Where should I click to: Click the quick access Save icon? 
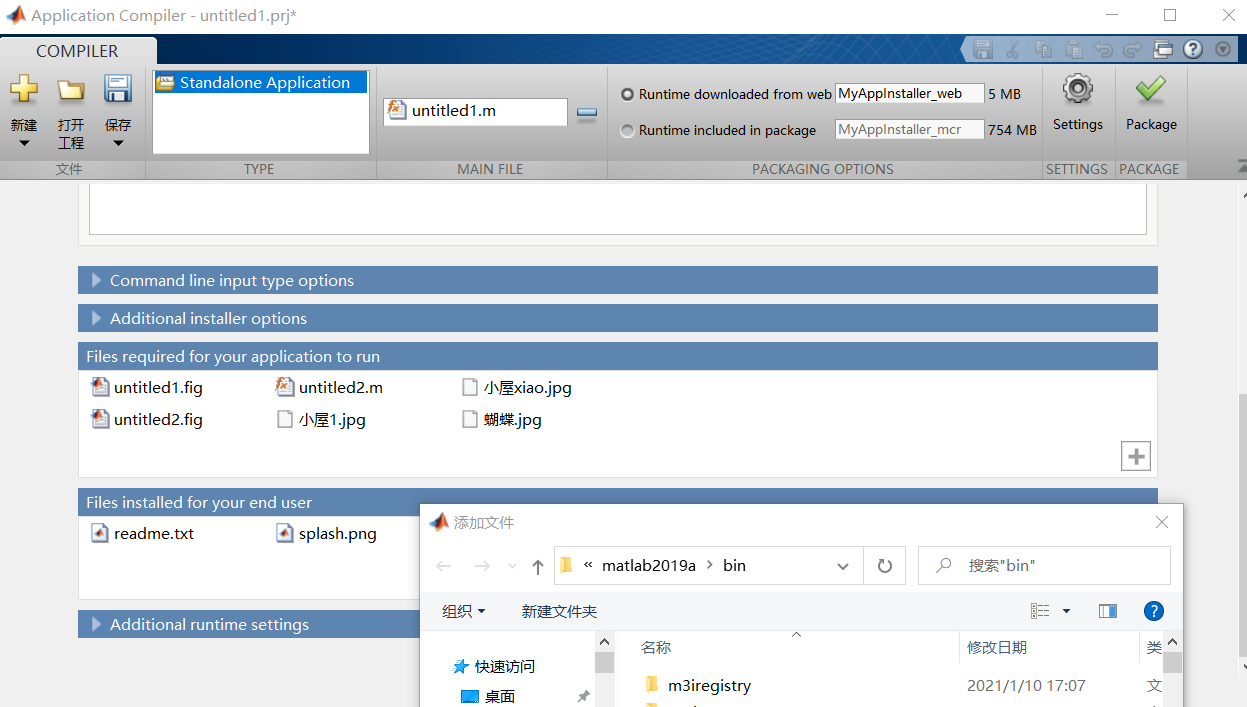(x=983, y=49)
